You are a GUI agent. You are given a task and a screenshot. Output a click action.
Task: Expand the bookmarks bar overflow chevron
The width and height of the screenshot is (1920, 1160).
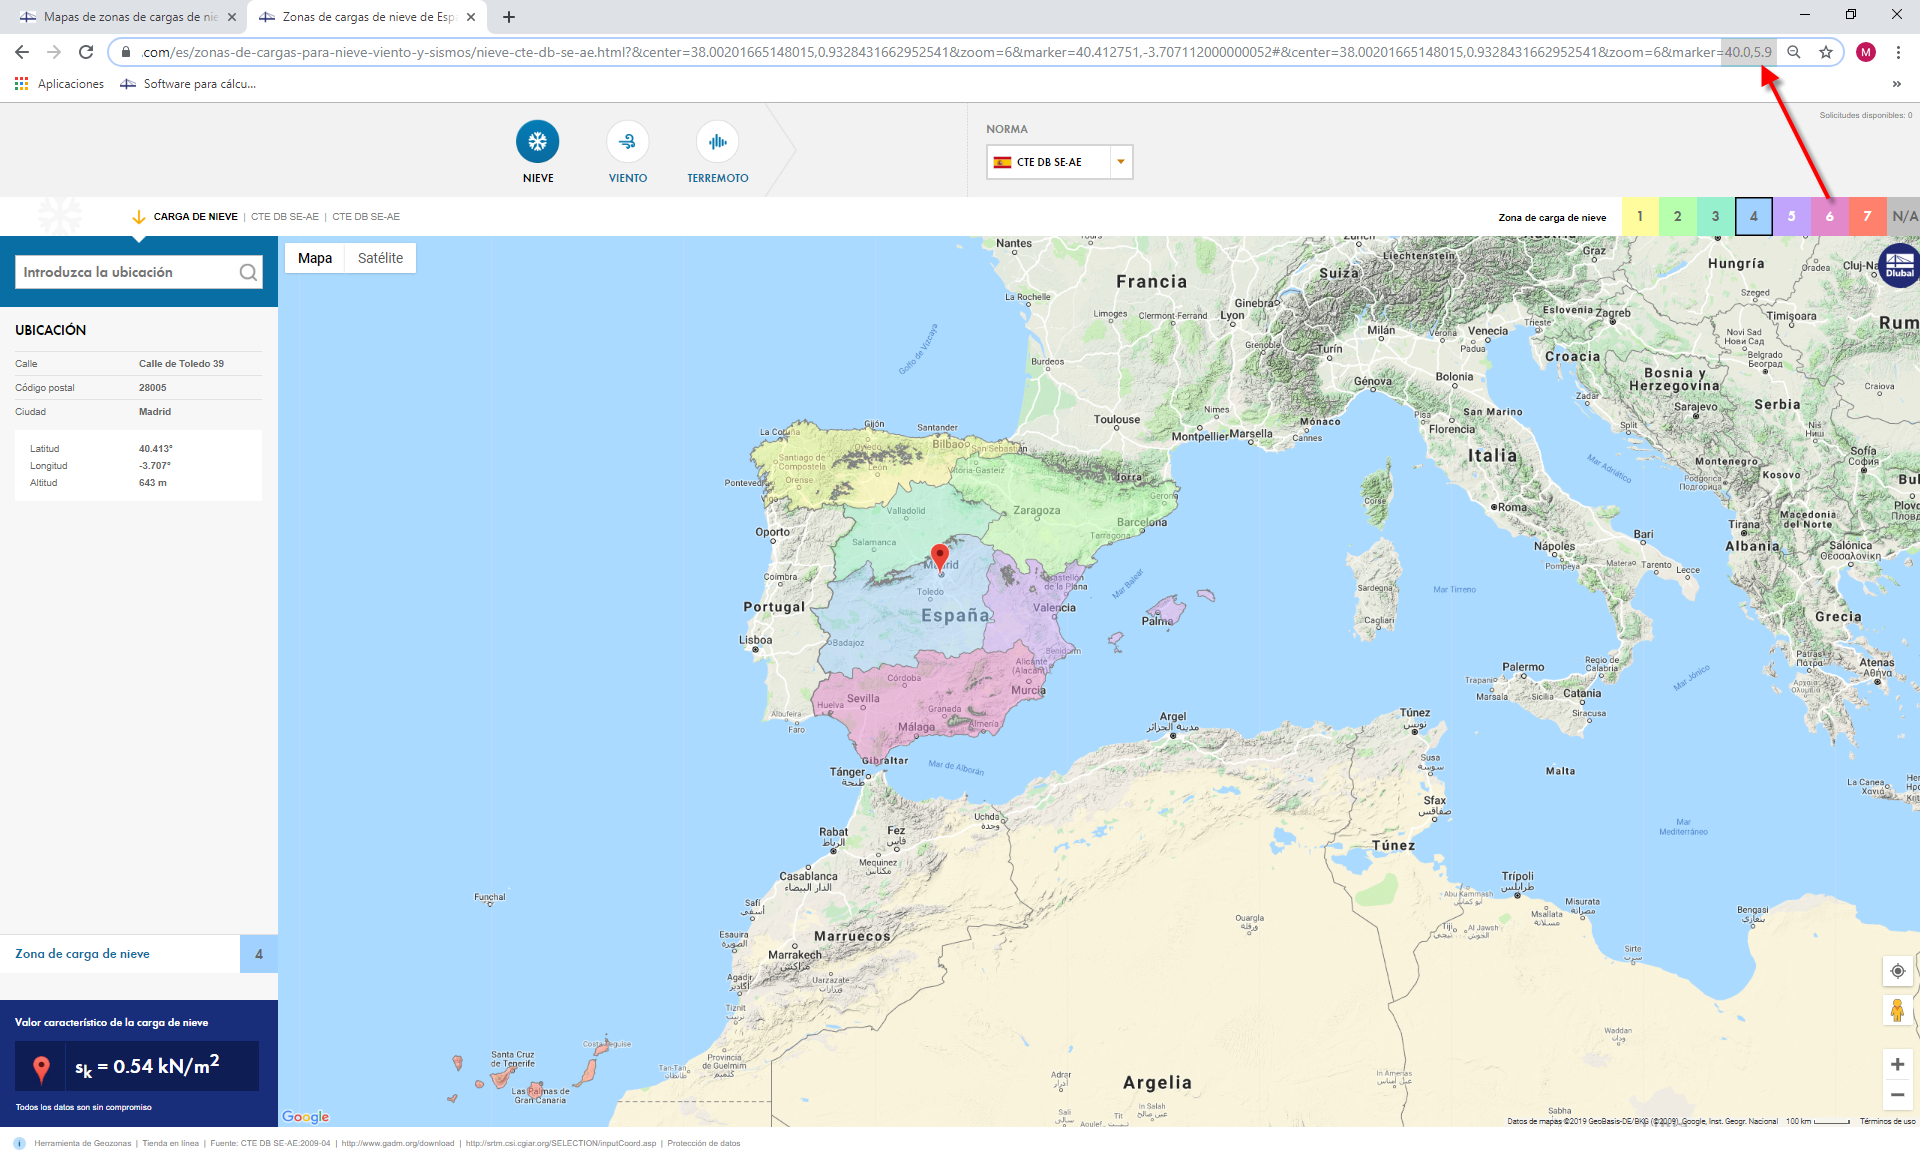pyautogui.click(x=1896, y=84)
